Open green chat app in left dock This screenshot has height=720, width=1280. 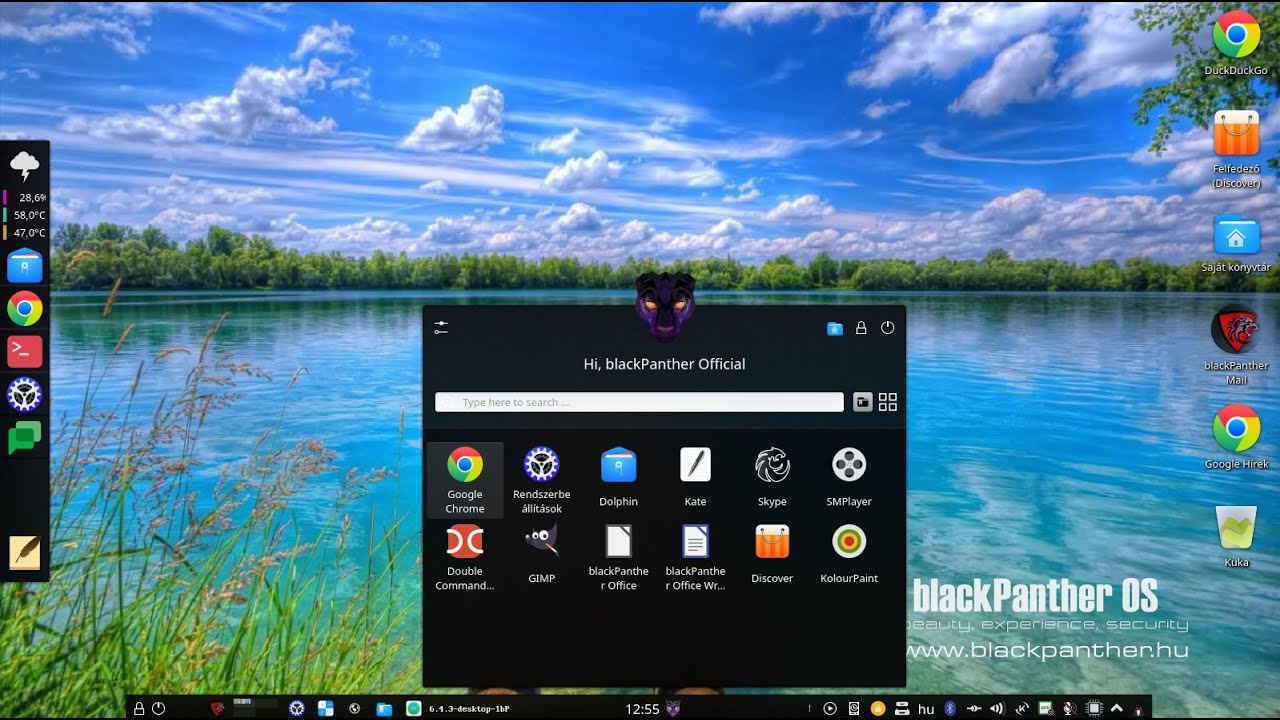25,438
